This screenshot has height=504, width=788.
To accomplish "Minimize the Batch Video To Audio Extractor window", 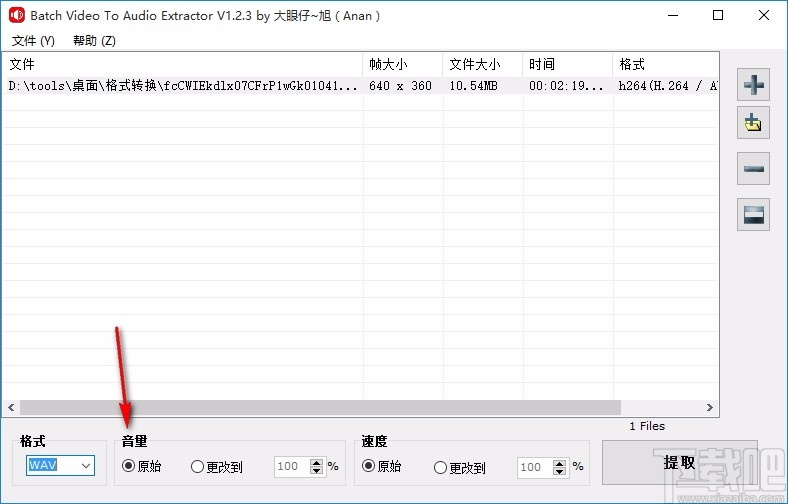I will tap(673, 16).
